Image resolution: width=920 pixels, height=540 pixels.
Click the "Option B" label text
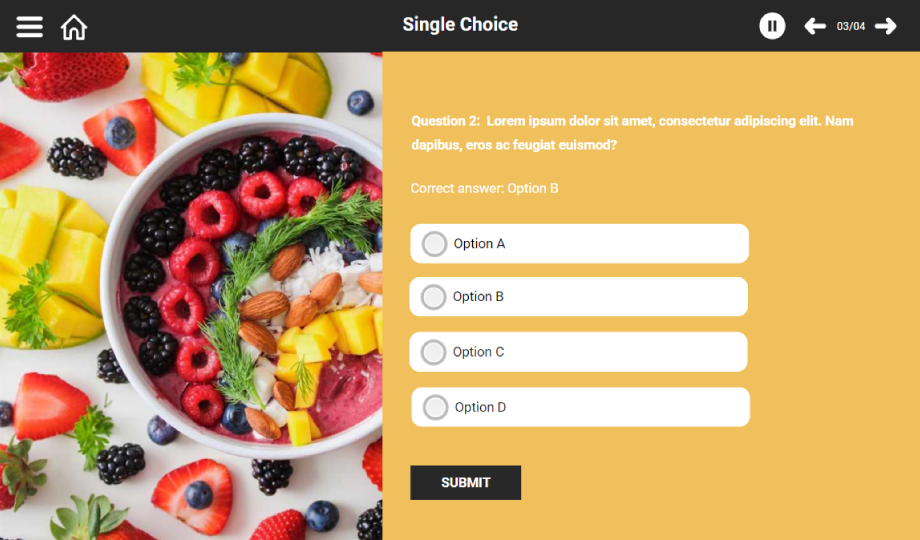[x=478, y=297]
